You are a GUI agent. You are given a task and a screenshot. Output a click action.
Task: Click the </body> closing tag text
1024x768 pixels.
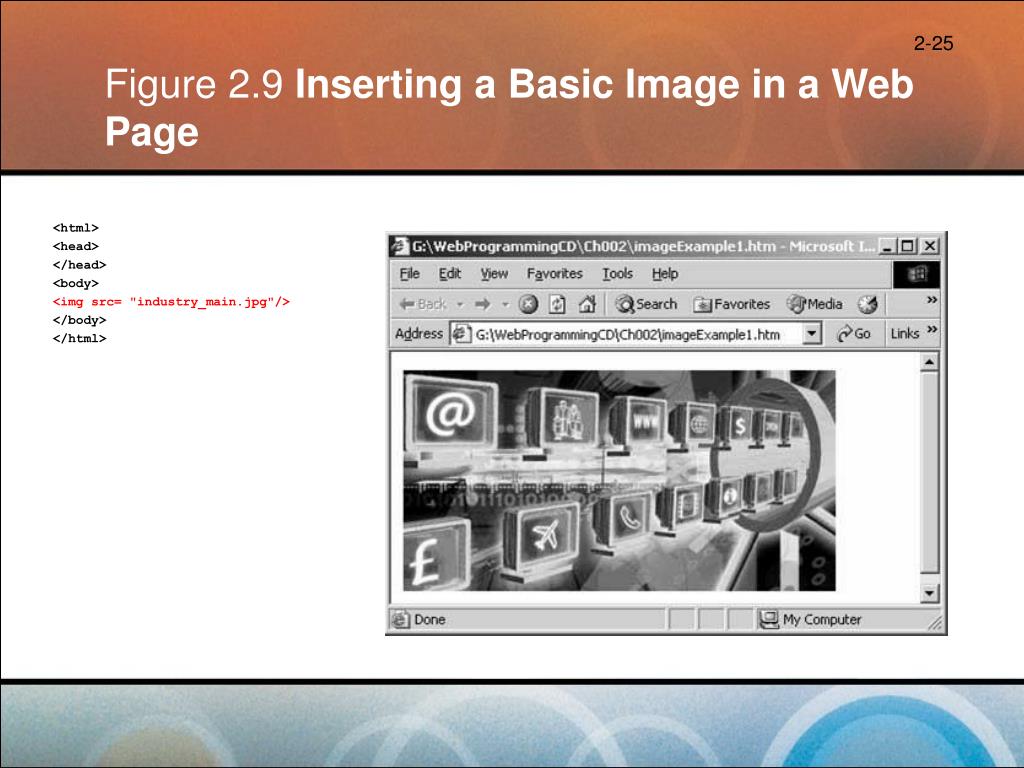pos(79,320)
